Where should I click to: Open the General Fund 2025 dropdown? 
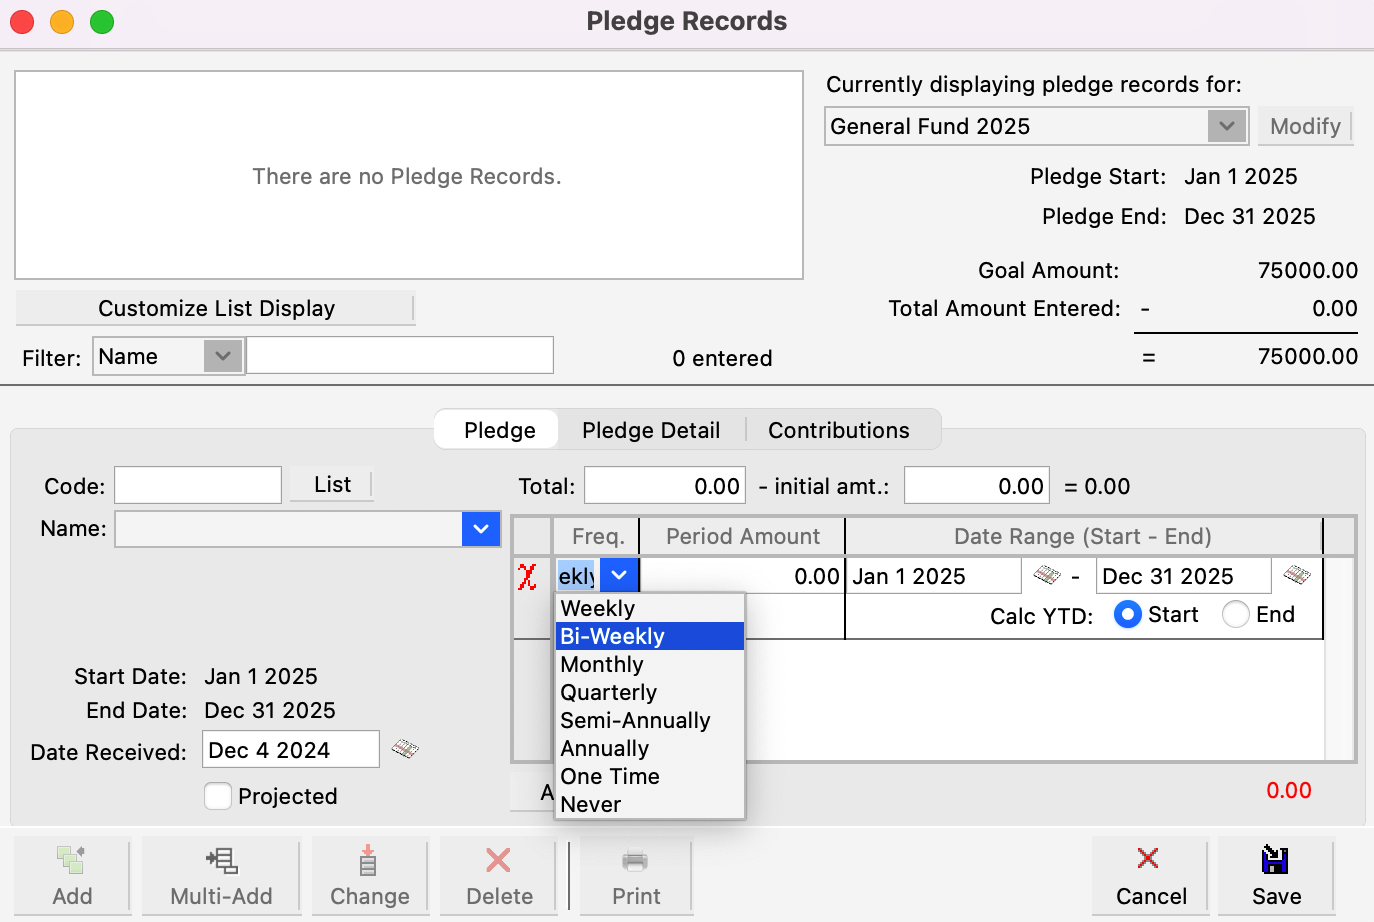[x=1226, y=126]
